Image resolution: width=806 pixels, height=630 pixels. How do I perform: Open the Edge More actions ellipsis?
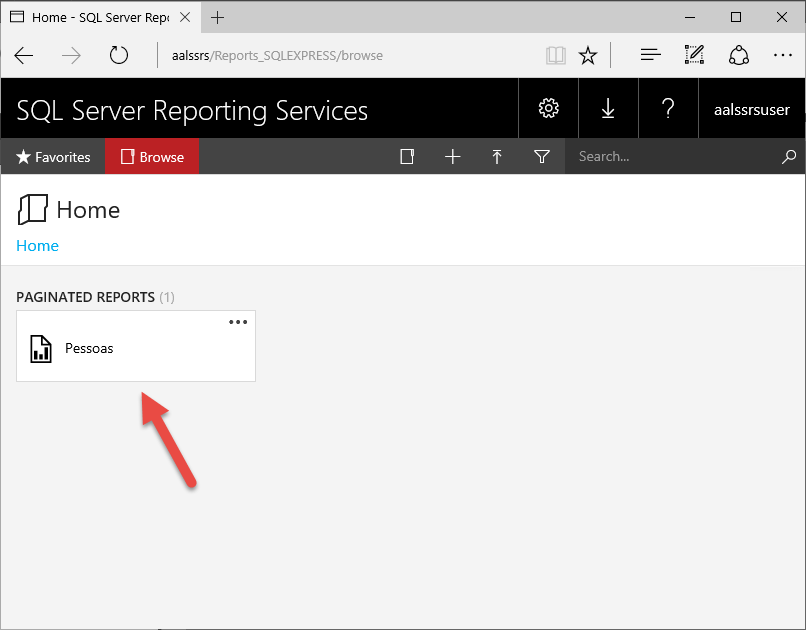pos(782,55)
